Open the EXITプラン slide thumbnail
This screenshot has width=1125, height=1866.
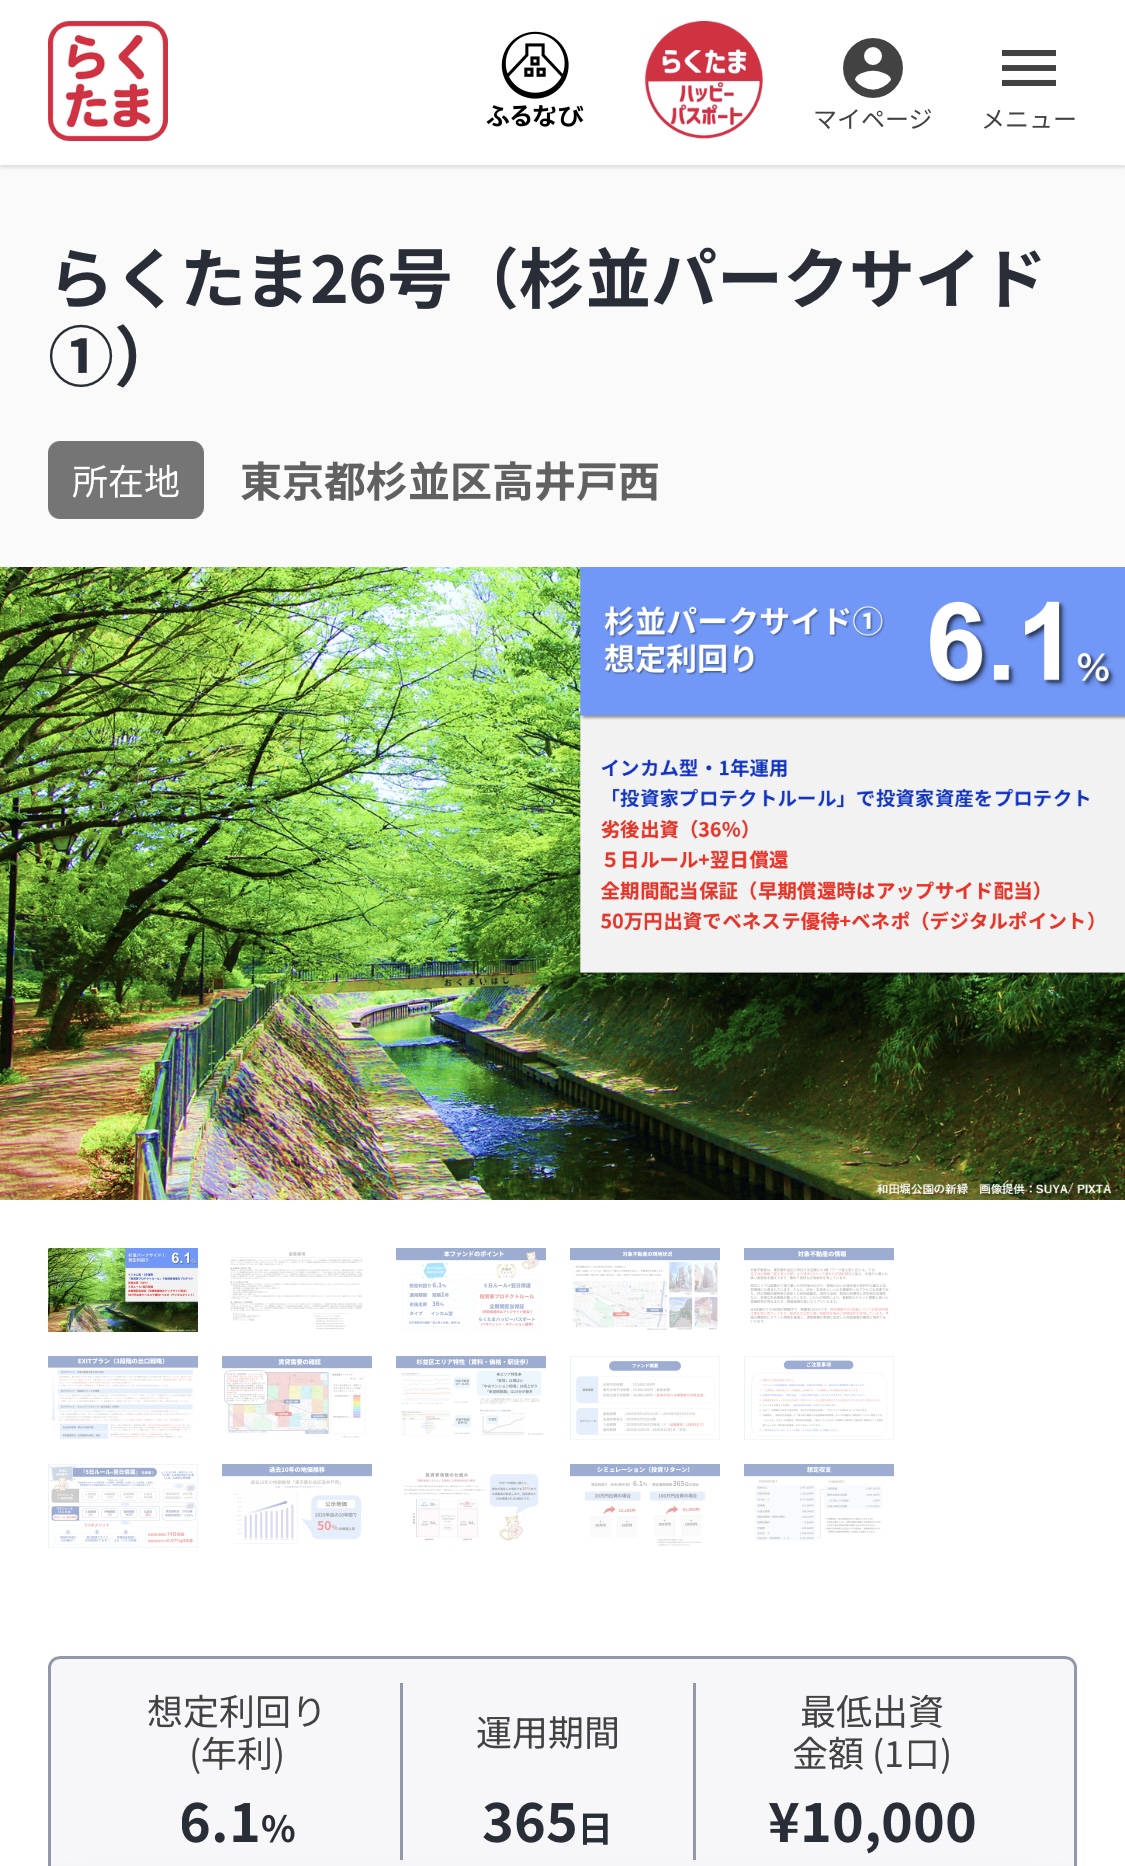click(x=123, y=1398)
